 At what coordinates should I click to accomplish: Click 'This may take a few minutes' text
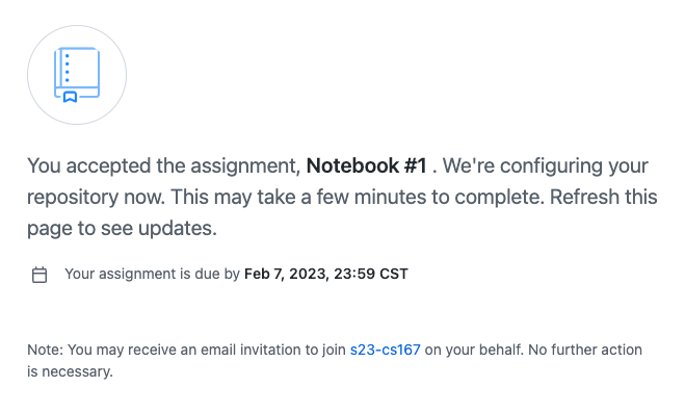click(298, 197)
